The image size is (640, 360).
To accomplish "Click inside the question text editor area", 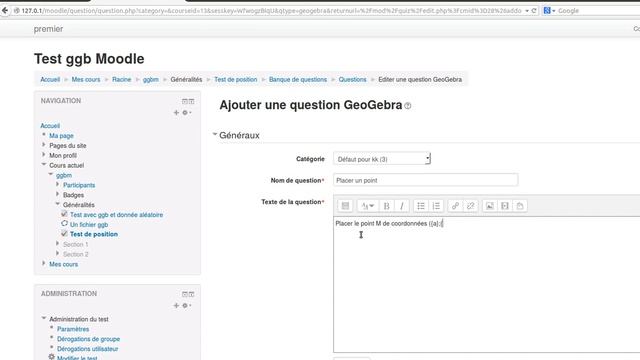I will [x=487, y=284].
